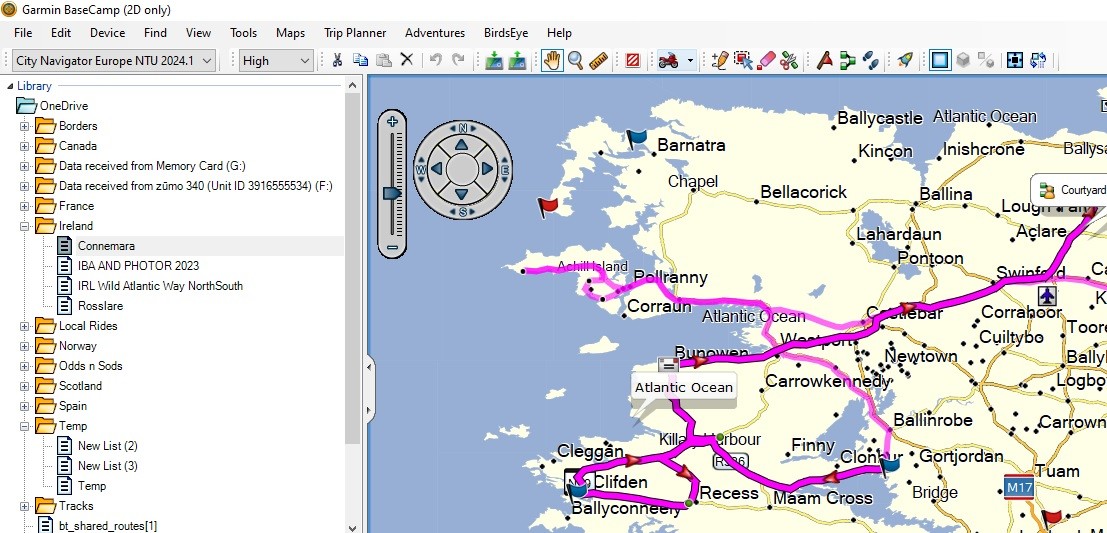Click the last toolbar icon with blue arrows
Image resolution: width=1107 pixels, height=533 pixels.
pos(1038,61)
